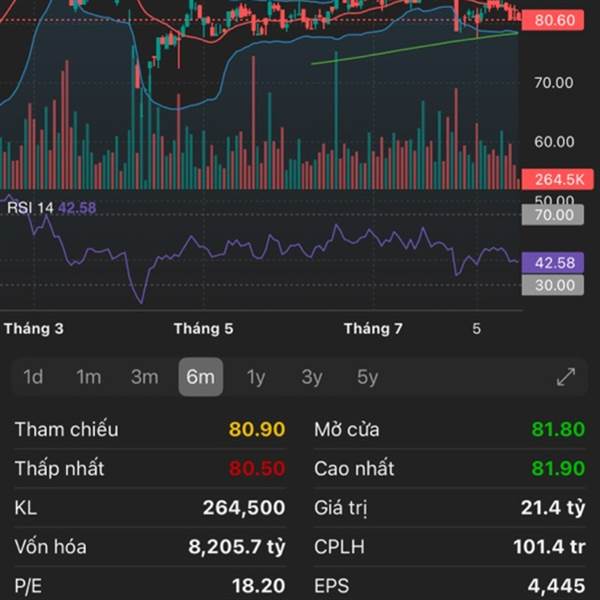
Task: Tap the 80.60 current price label
Action: pyautogui.click(x=553, y=20)
